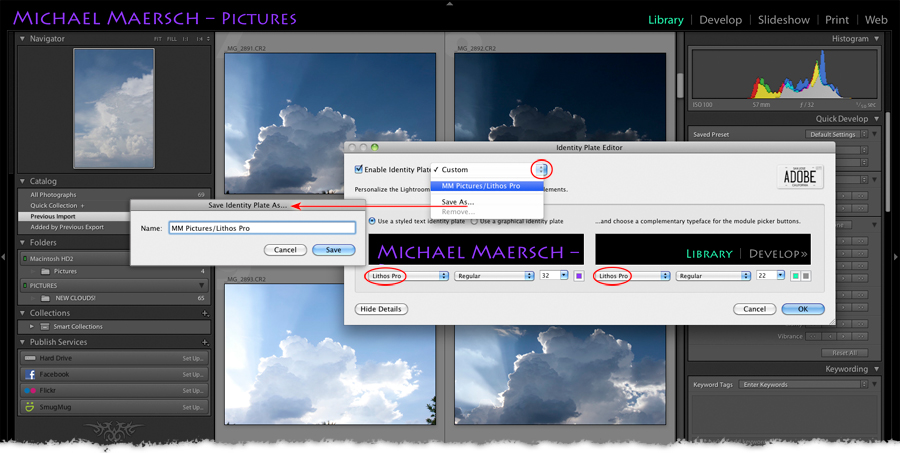This screenshot has height=453, width=900.
Task: Switch to the Web module
Action: point(876,20)
